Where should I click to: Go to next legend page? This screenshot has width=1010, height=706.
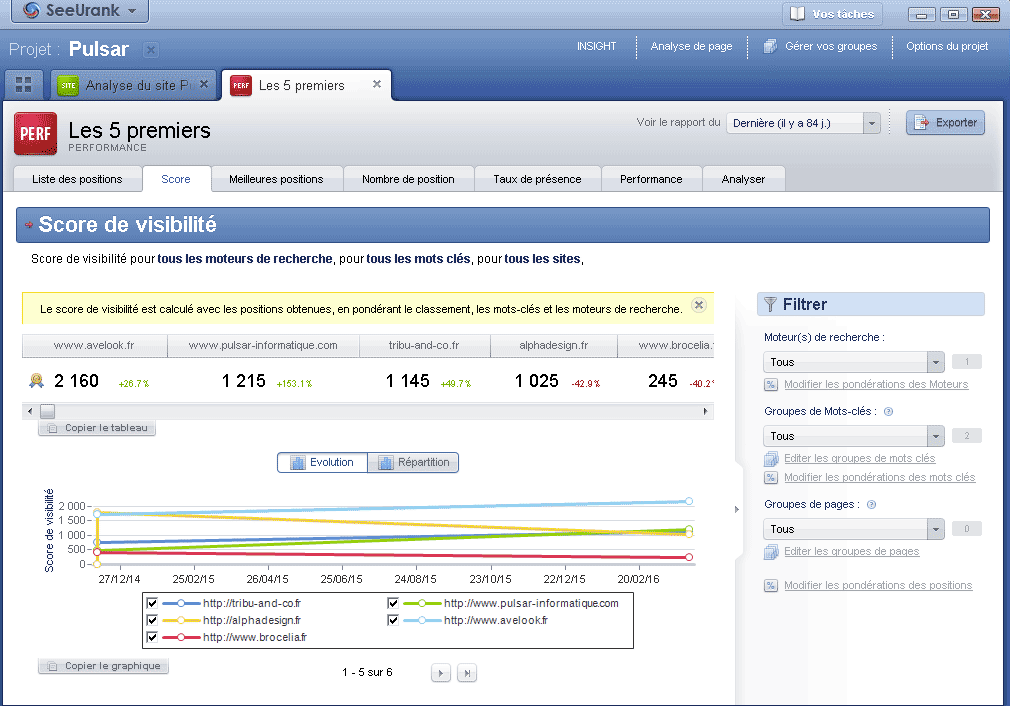coord(441,673)
